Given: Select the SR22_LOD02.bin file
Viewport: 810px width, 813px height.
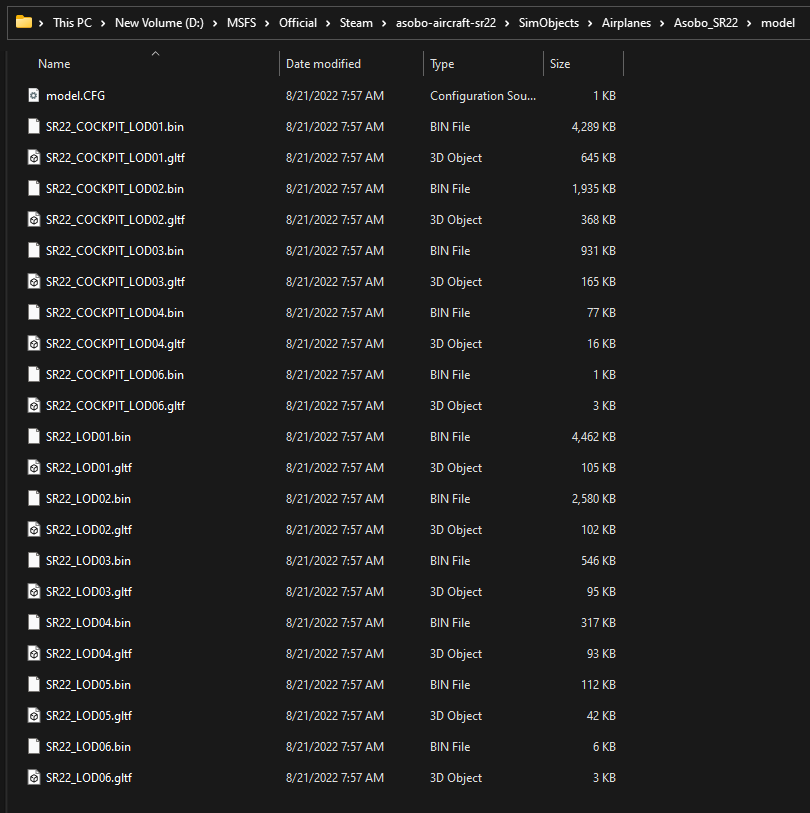Looking at the screenshot, I should [88, 499].
